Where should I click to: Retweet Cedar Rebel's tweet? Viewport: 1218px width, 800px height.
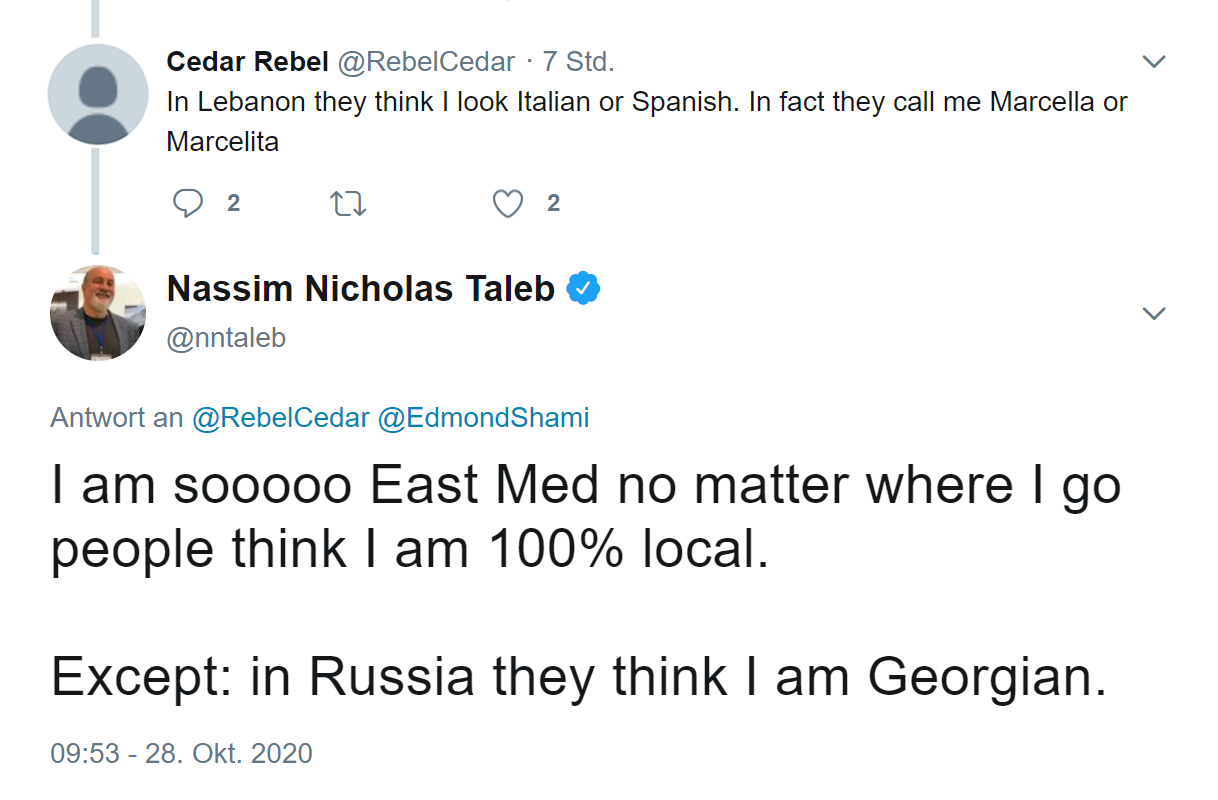tap(348, 204)
